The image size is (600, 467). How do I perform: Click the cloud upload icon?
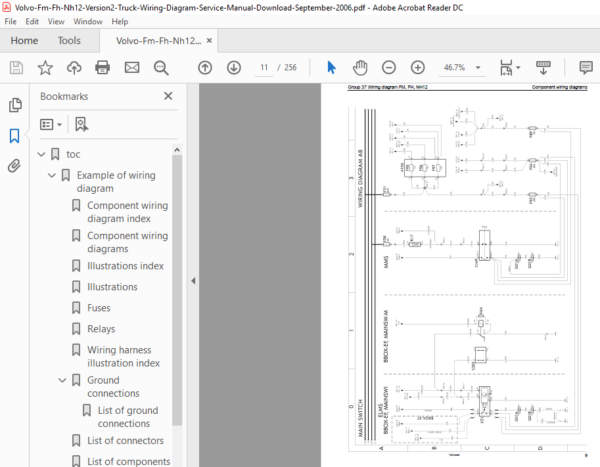click(74, 68)
